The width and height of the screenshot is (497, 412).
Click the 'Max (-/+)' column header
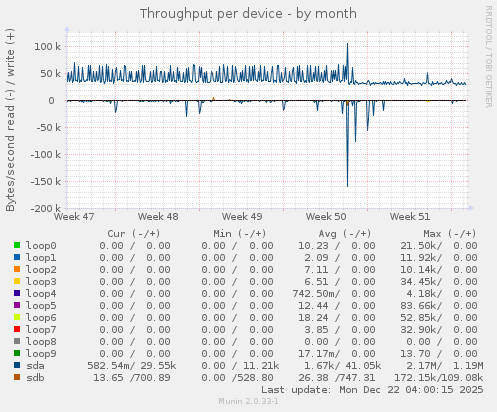tap(450, 234)
